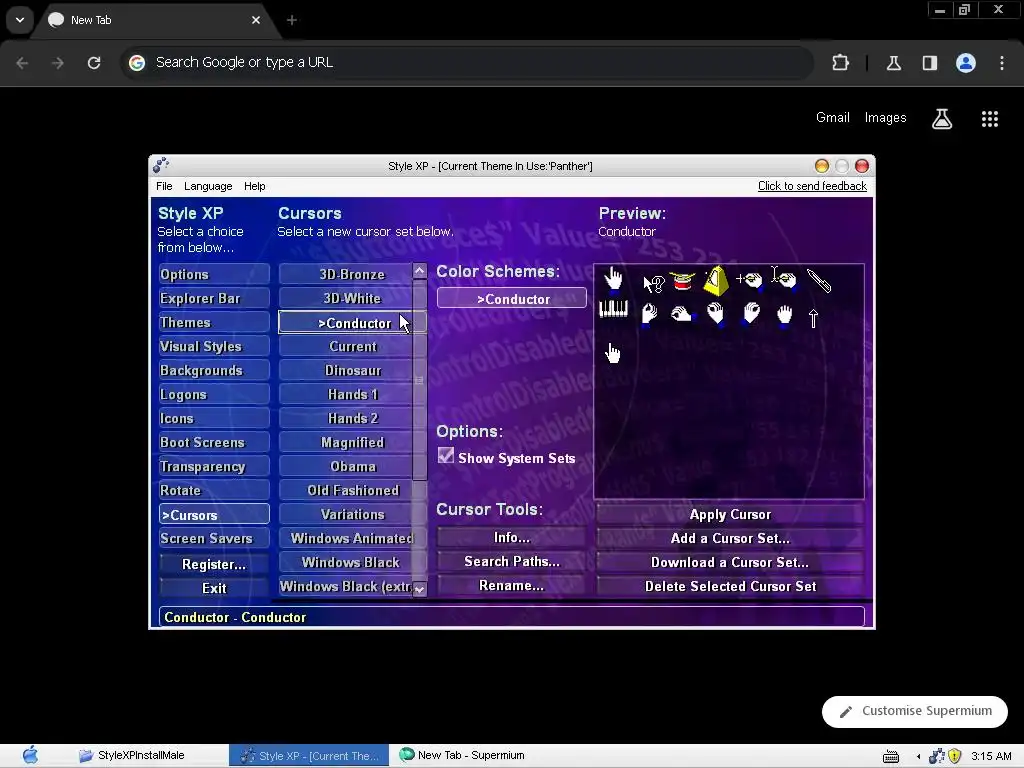Click the Labs flask icon on the new tab page
The image size is (1024, 768).
[942, 118]
